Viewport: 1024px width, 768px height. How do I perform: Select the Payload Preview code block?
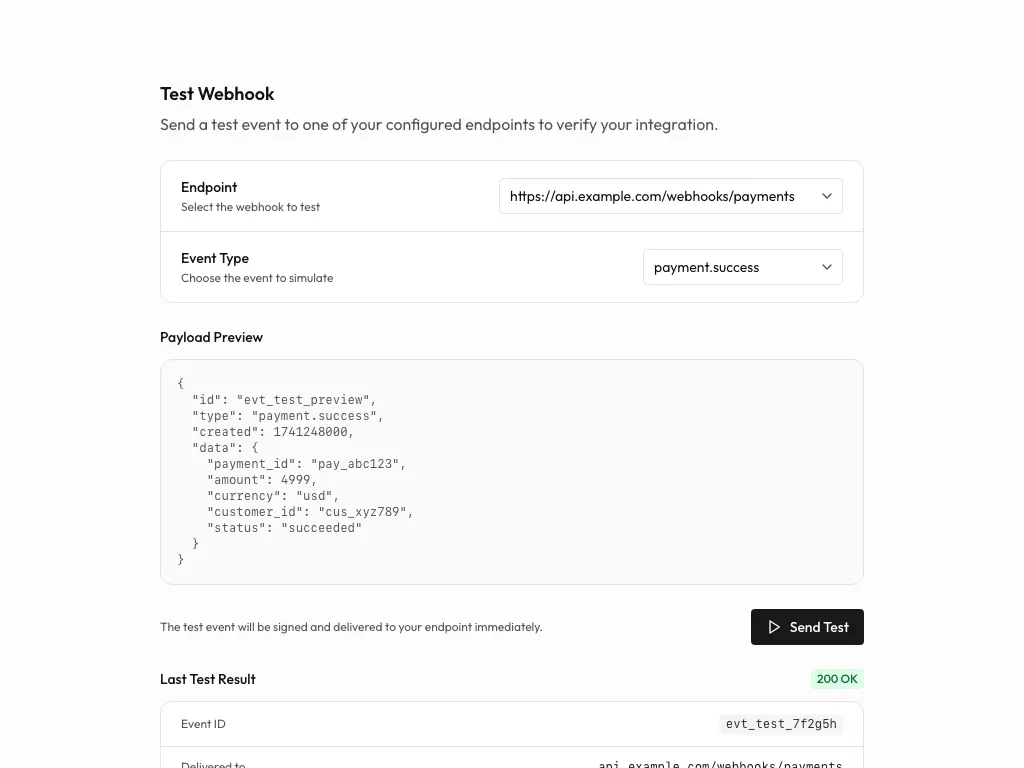[511, 471]
